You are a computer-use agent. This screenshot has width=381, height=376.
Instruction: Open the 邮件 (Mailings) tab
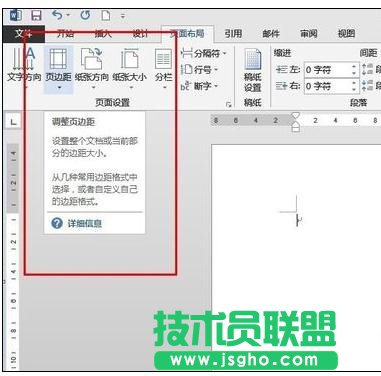(271, 33)
